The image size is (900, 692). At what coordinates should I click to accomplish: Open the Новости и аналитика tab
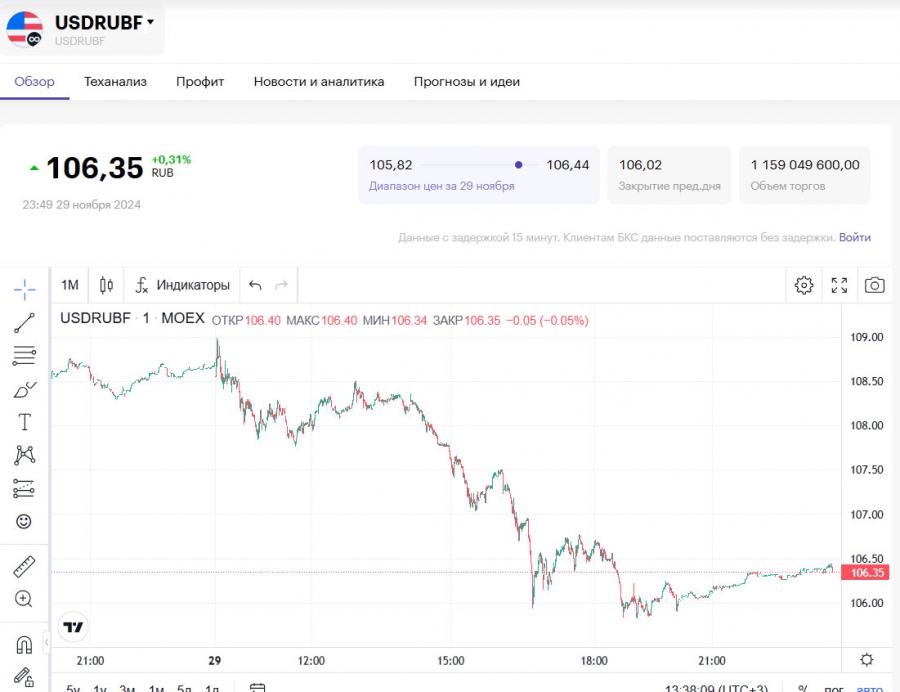(x=319, y=82)
